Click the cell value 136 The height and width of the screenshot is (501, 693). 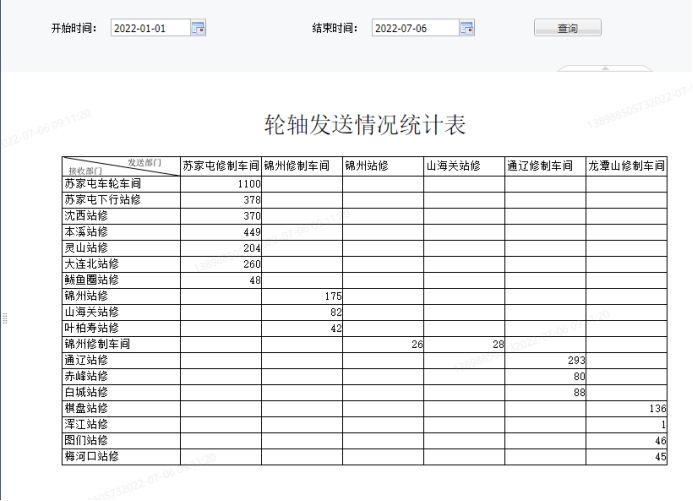point(658,409)
